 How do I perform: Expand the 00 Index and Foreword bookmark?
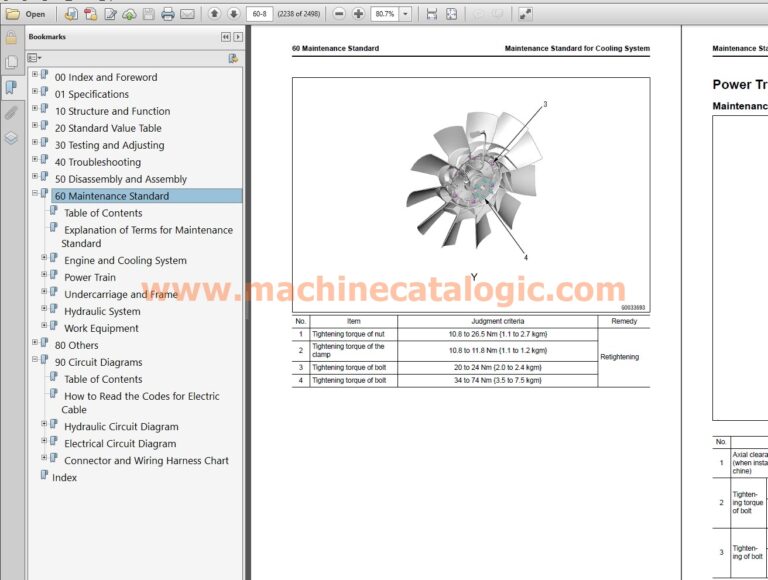point(35,74)
